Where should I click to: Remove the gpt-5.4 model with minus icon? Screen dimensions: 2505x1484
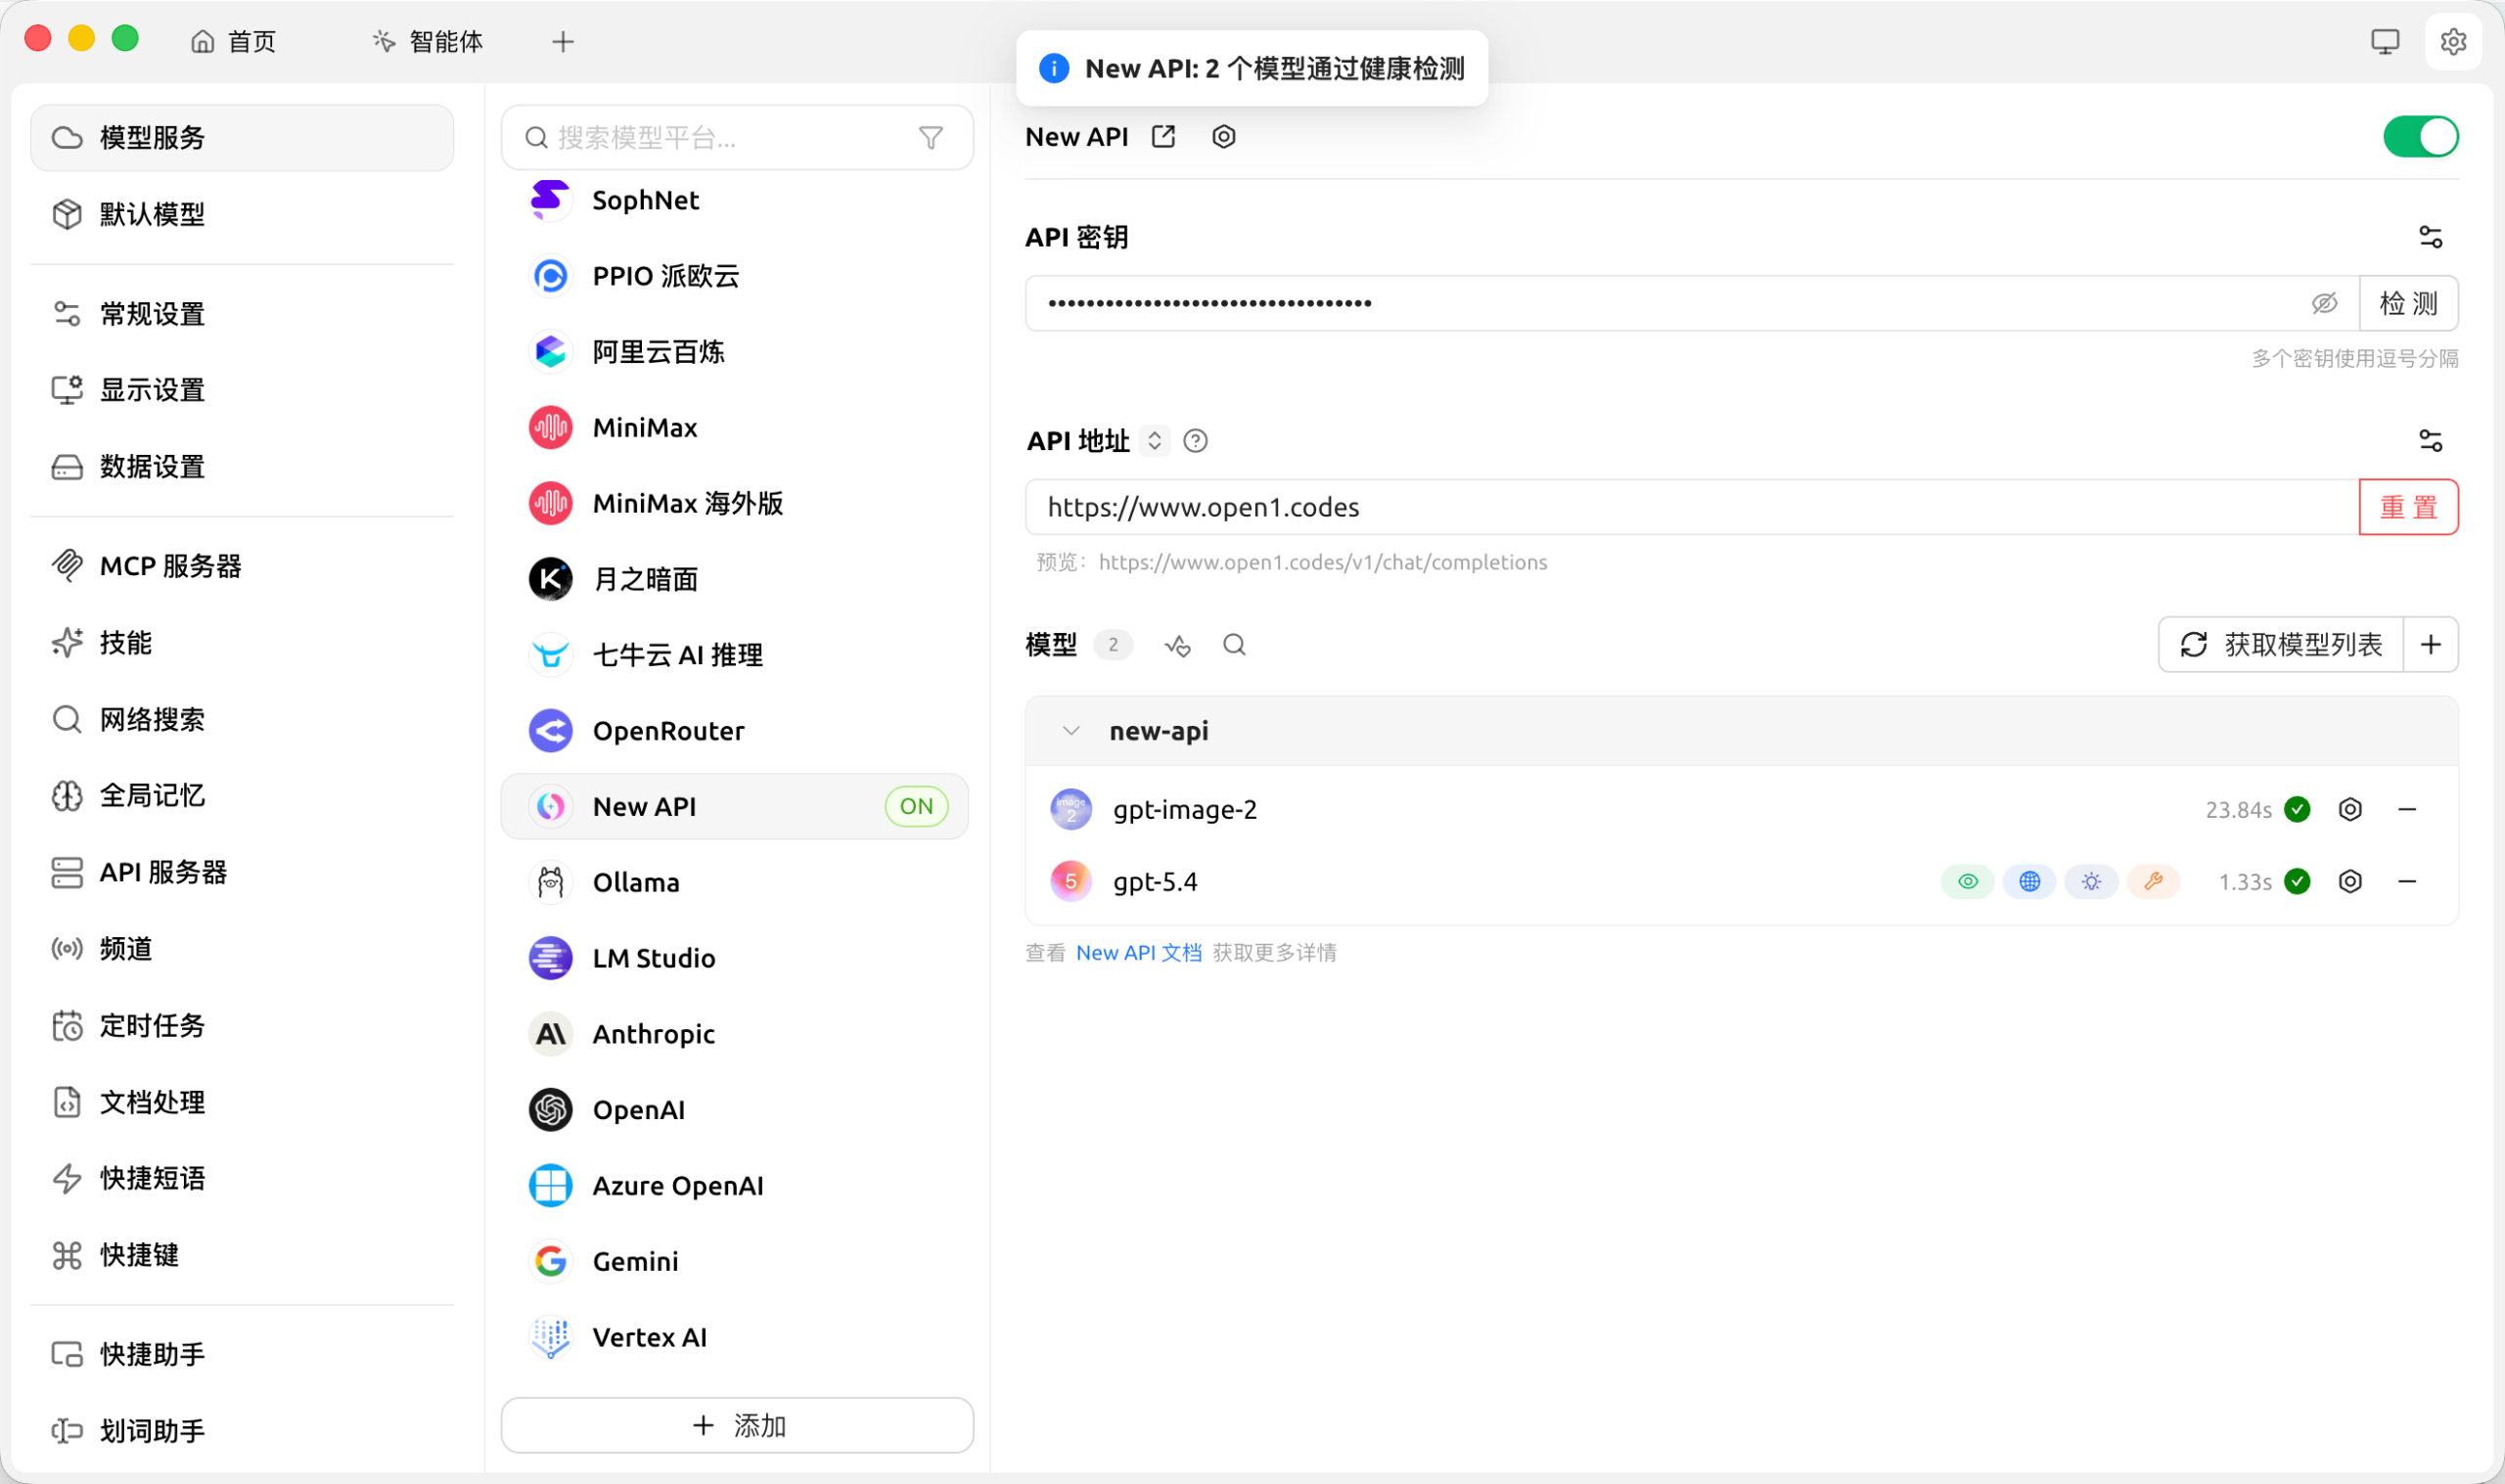pos(2406,882)
